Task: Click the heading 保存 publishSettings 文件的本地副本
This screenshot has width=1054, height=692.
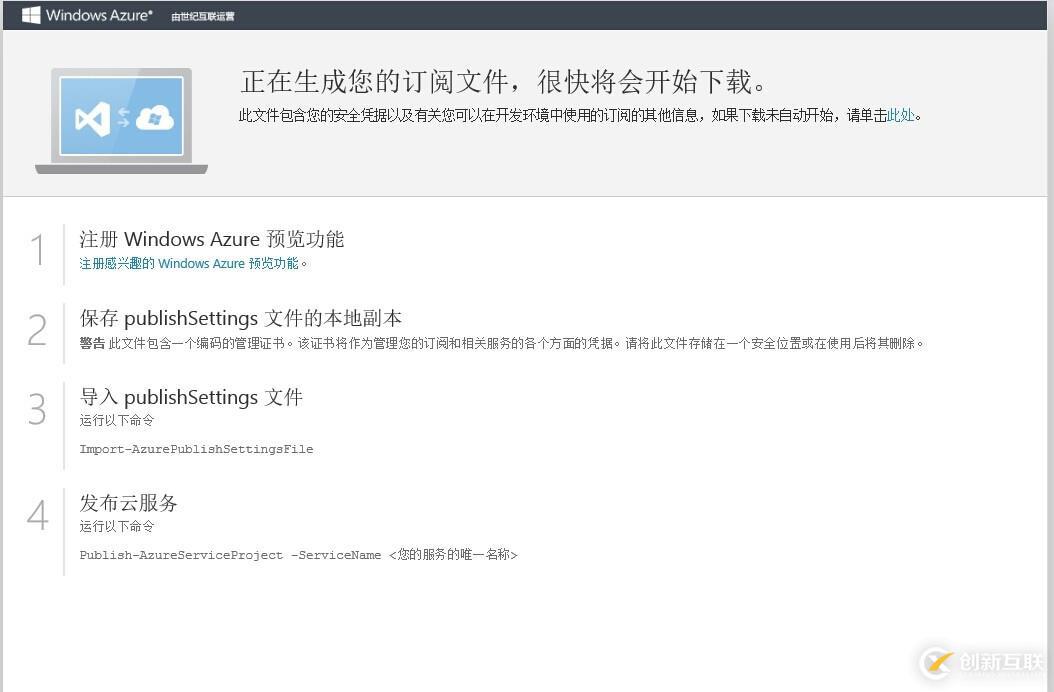Action: pyautogui.click(x=241, y=317)
